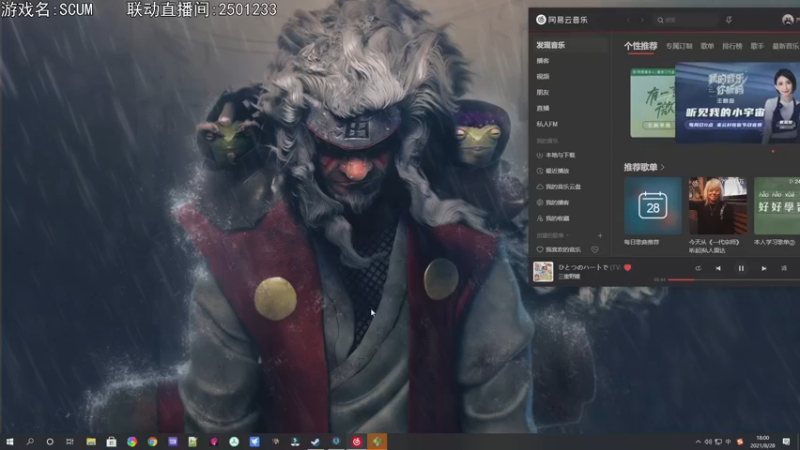Click the 本人学习歌单 caption link
The height and width of the screenshot is (450, 800).
coord(774,242)
